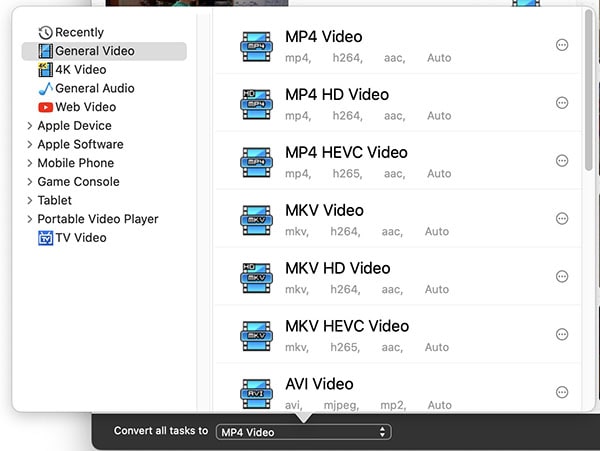Screen dimensions: 600x451
Task: Open more options for MKV HD Video
Action: [562, 277]
